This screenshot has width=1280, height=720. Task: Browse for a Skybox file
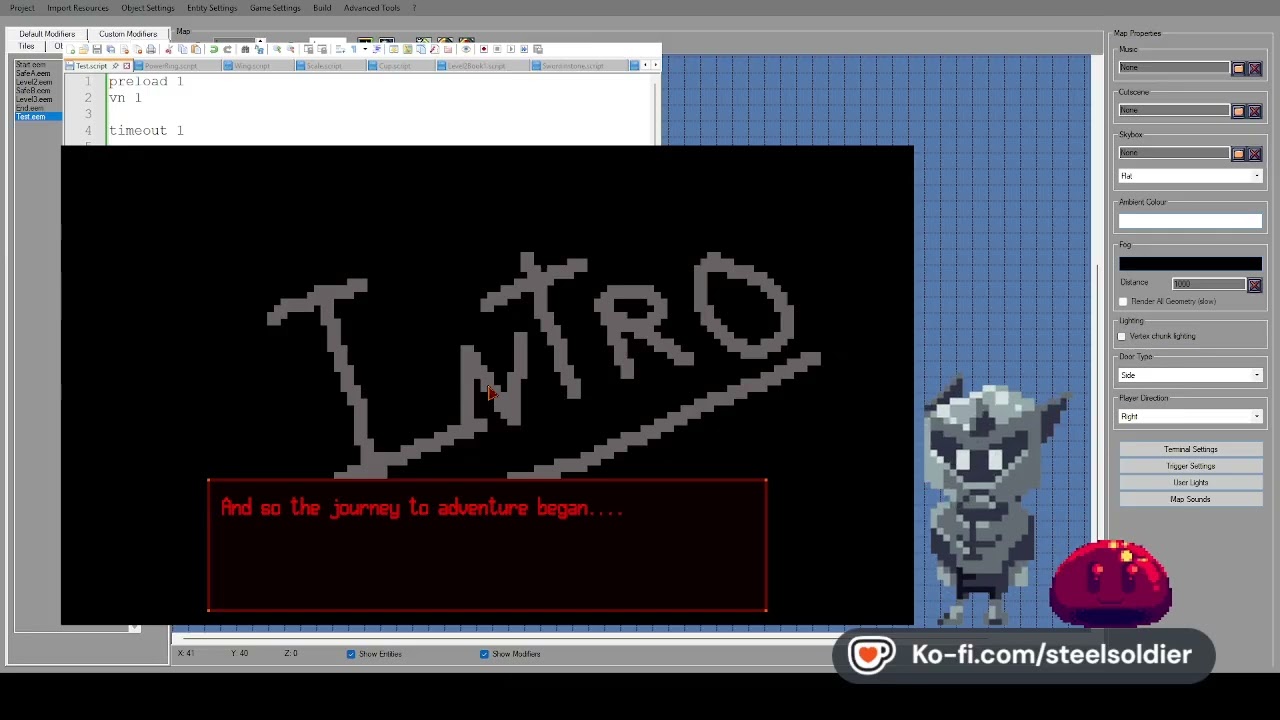click(1238, 153)
